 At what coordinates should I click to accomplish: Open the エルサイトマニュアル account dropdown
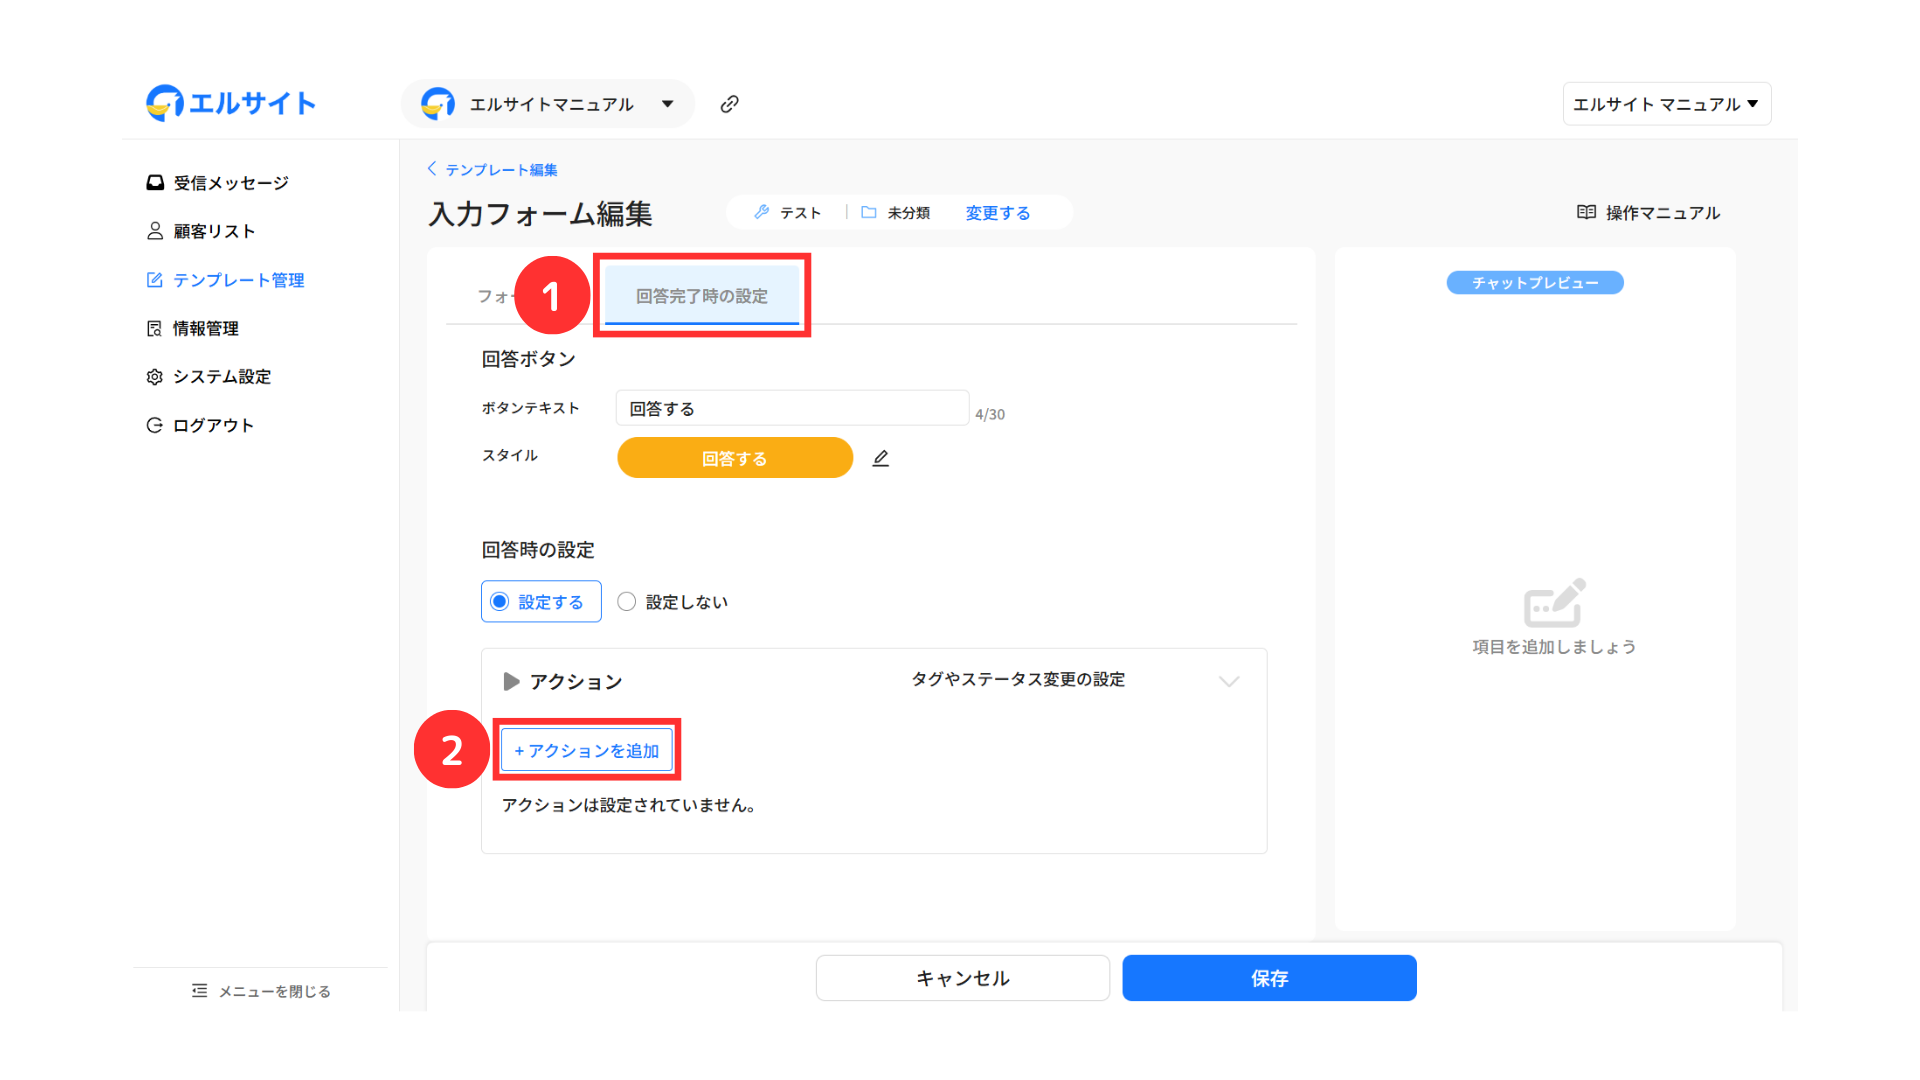pos(548,104)
